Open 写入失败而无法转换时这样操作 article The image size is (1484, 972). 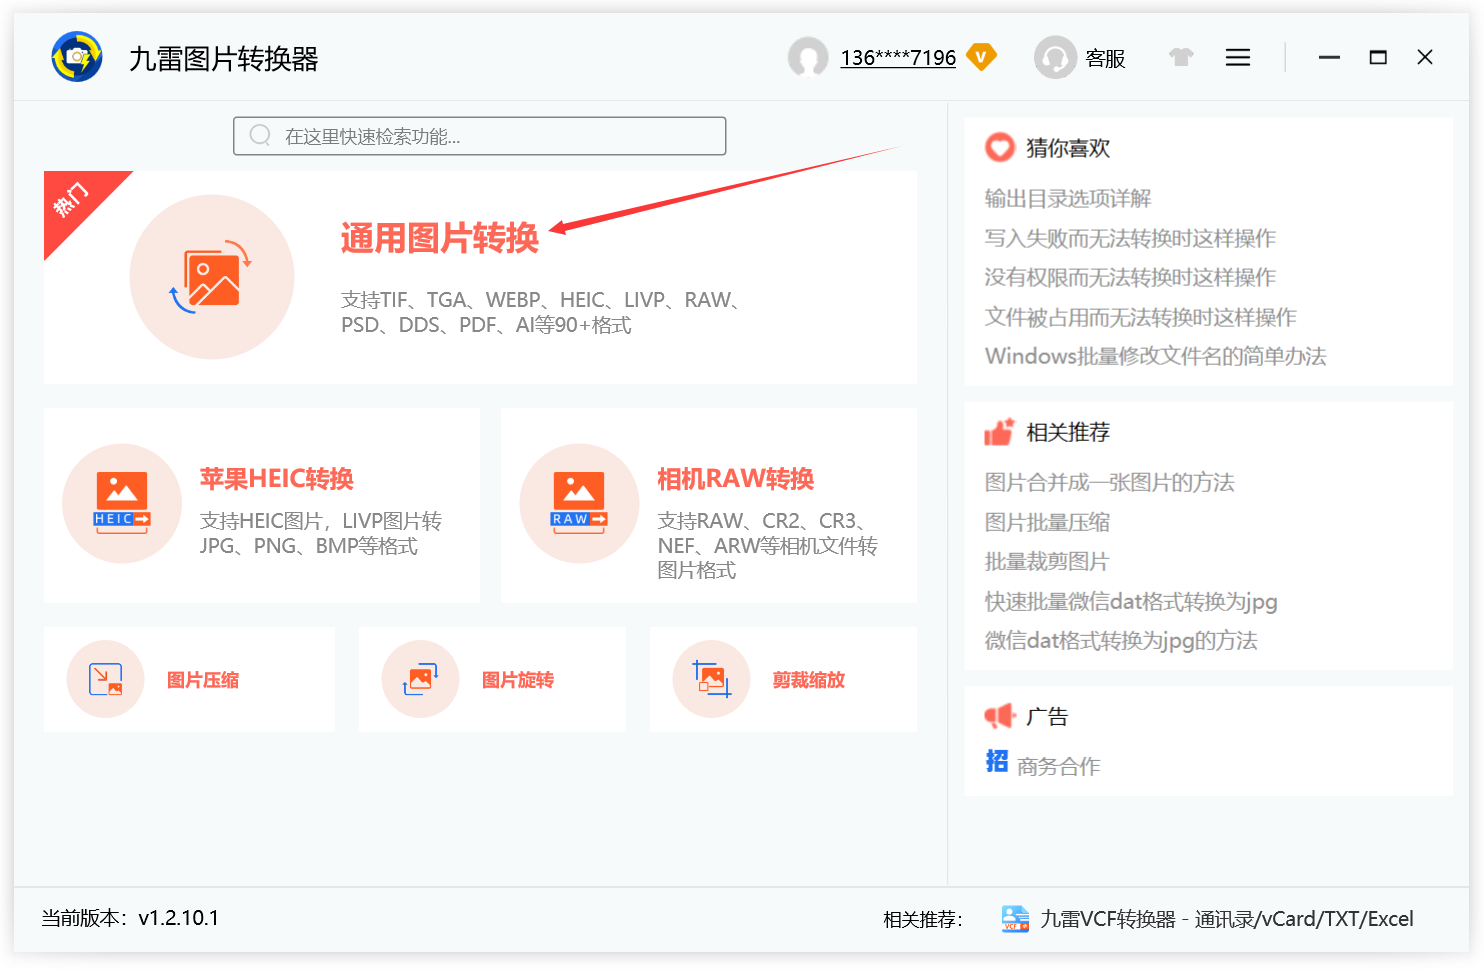pyautogui.click(x=1130, y=238)
